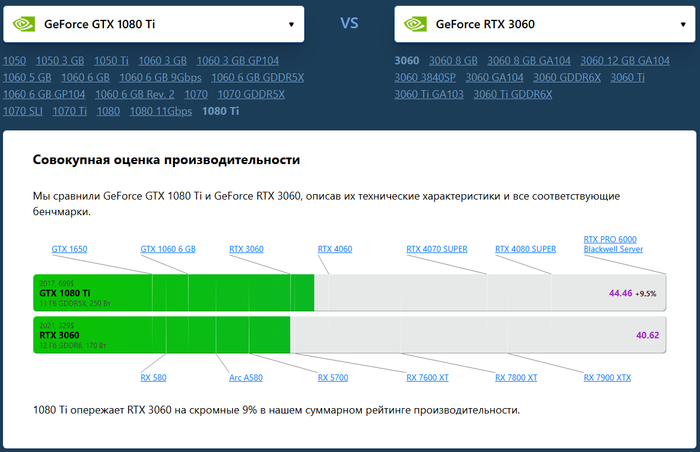Select the RX 5700 chart label

click(x=333, y=378)
